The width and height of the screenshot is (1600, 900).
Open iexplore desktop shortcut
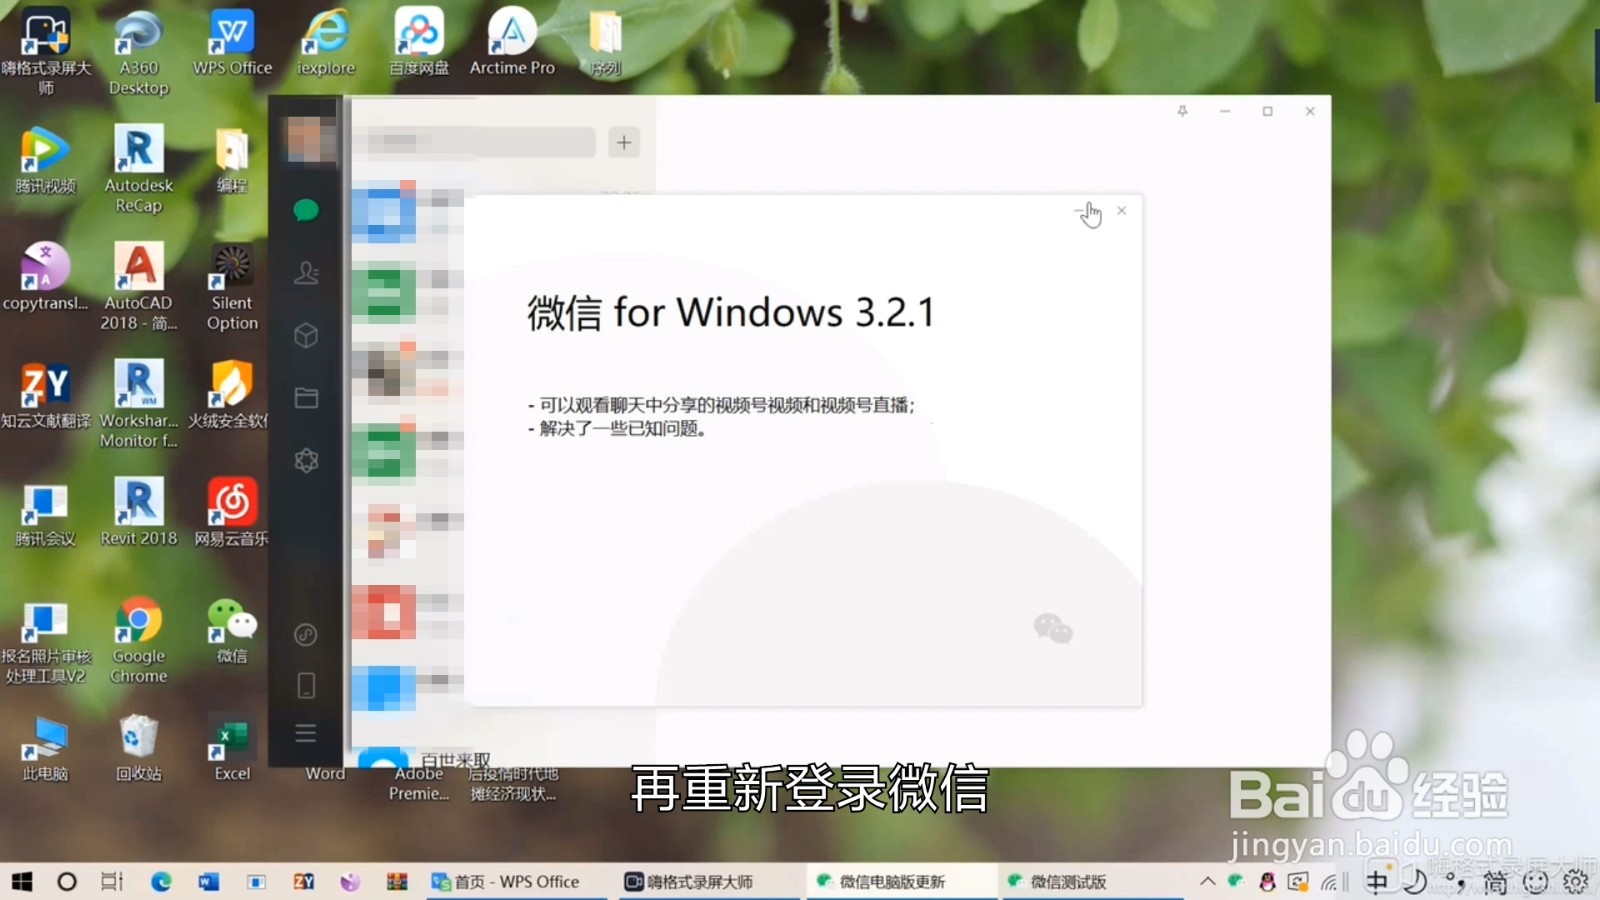pyautogui.click(x=326, y=42)
